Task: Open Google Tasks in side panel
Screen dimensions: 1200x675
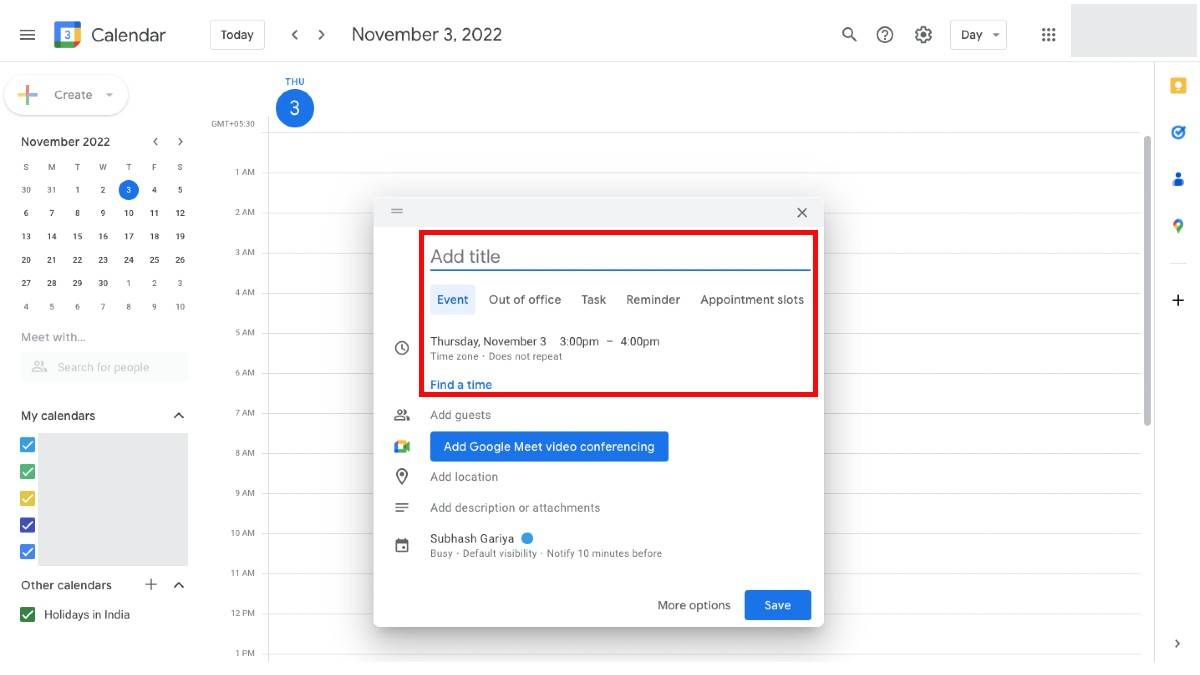Action: point(1178,132)
